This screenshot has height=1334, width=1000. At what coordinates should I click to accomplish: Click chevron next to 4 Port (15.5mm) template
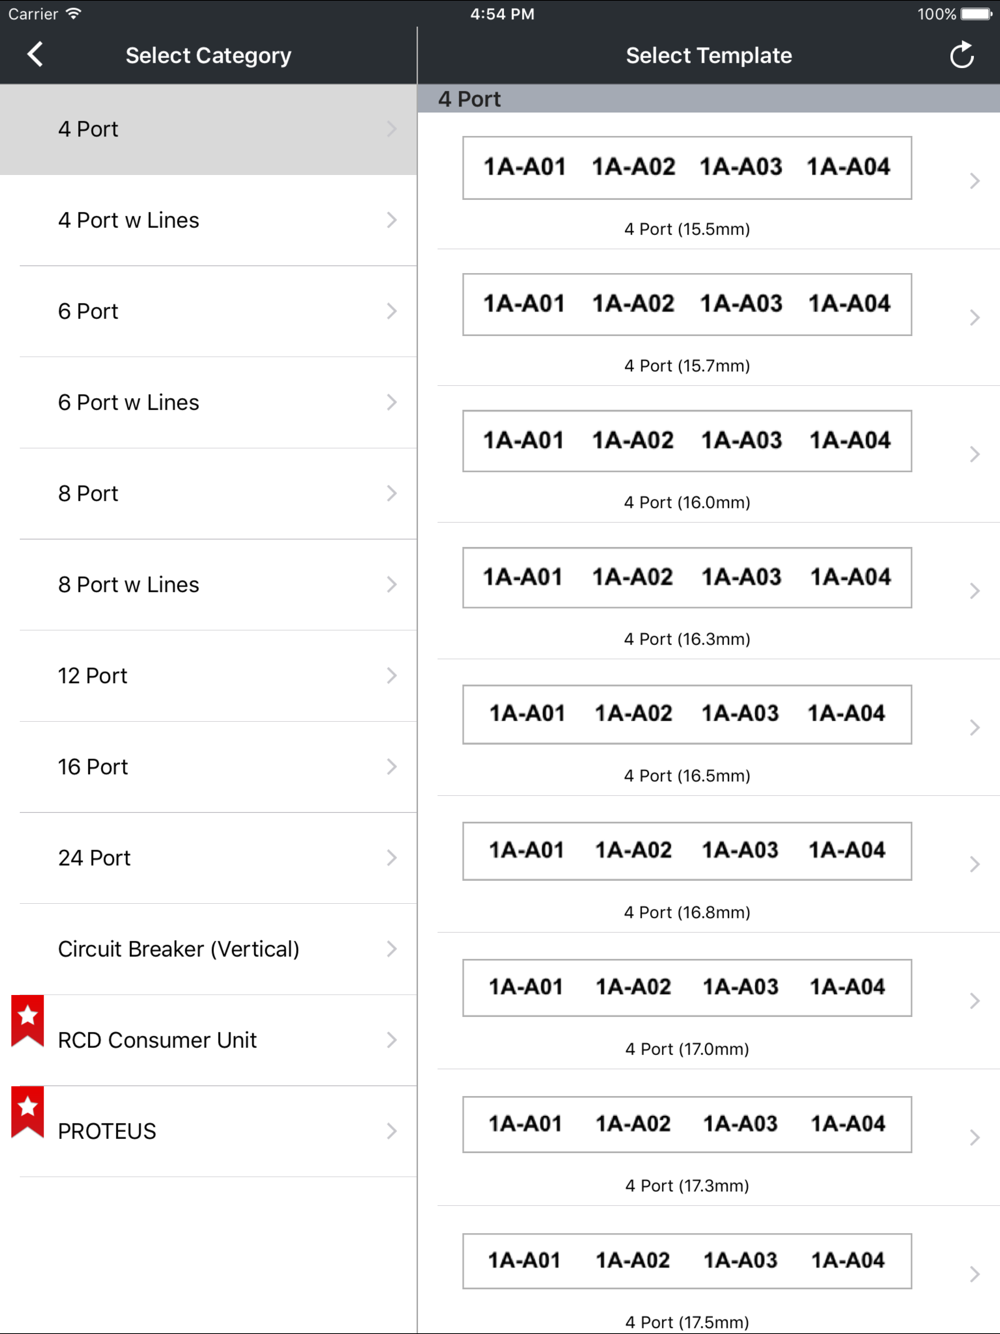[x=974, y=181]
